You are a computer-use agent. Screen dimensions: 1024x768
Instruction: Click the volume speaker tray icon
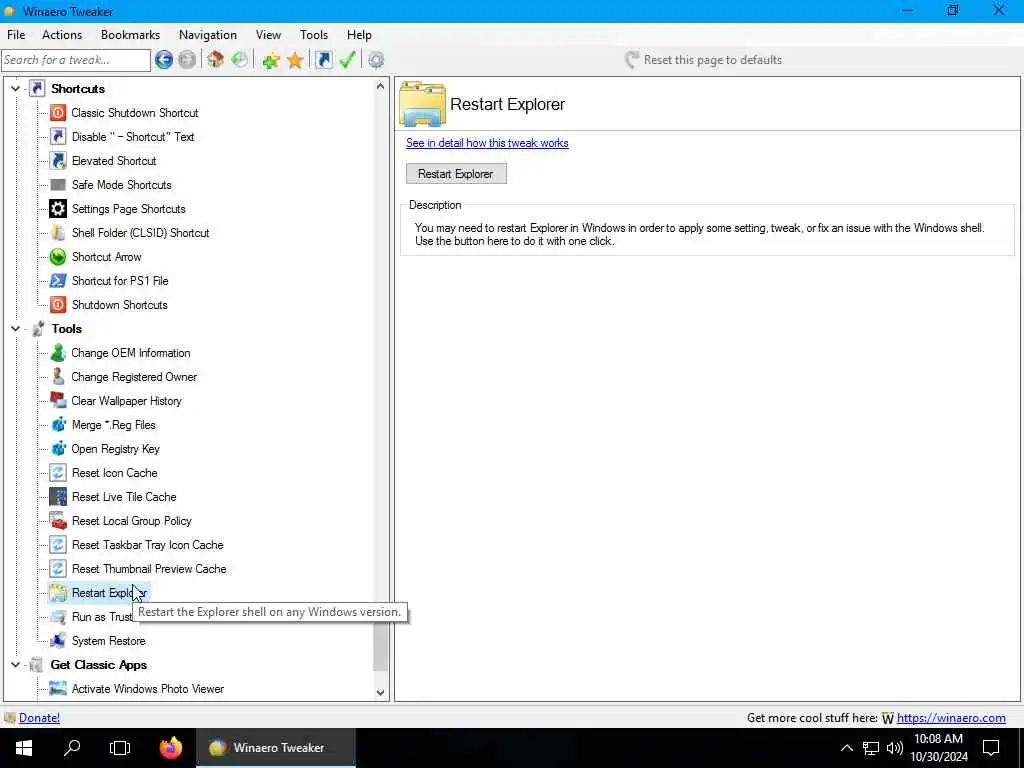895,748
